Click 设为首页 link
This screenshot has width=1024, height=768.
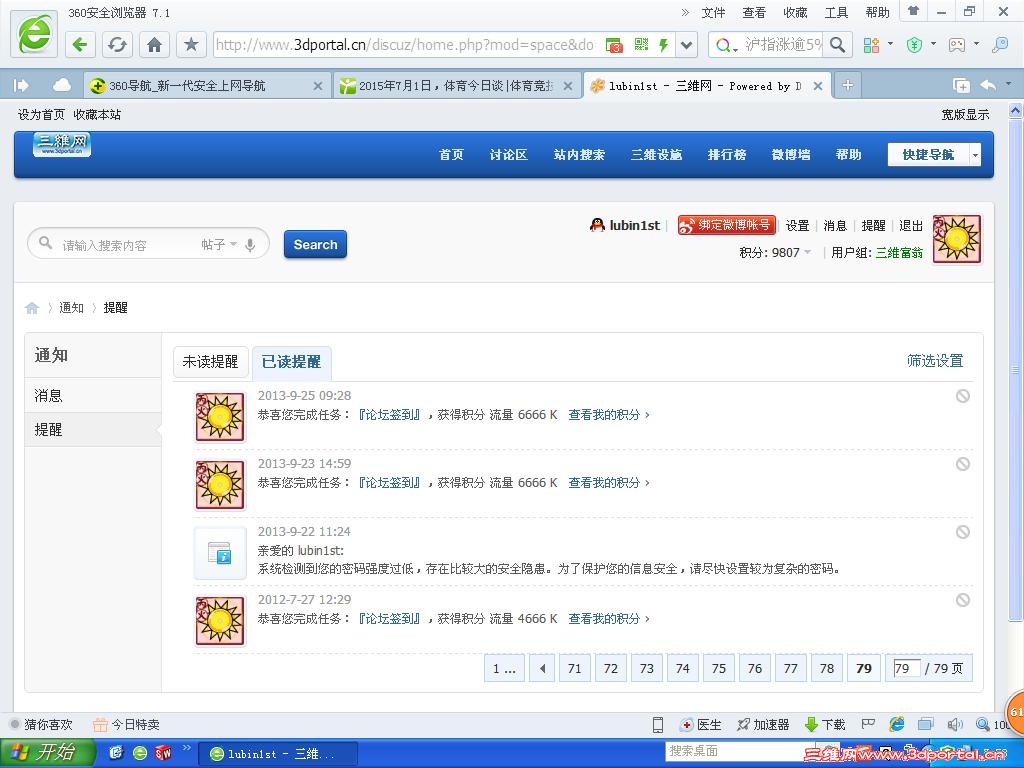pyautogui.click(x=41, y=114)
